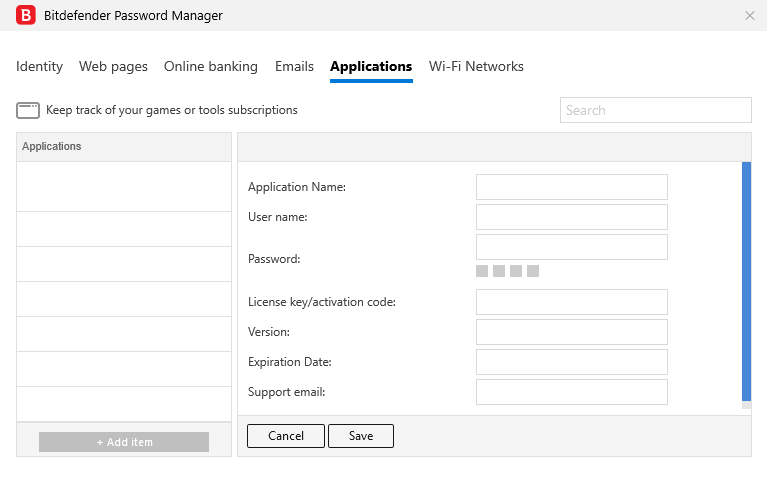Click the + Add item button
Viewport: 767px width, 499px height.
coord(124,442)
